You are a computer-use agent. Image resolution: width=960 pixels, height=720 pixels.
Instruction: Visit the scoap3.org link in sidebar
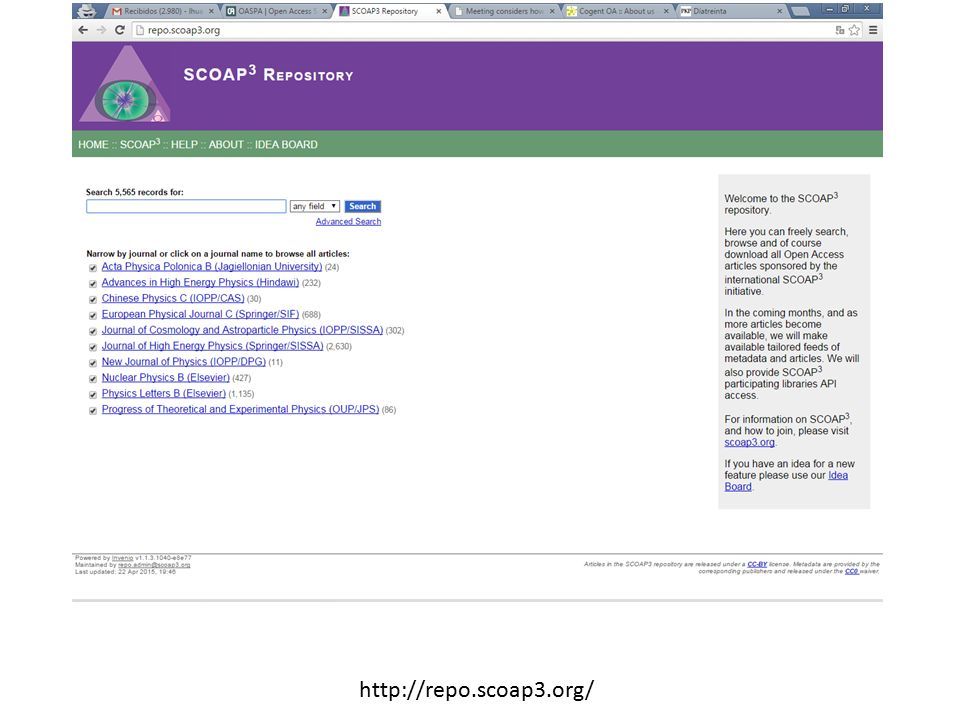coord(749,442)
